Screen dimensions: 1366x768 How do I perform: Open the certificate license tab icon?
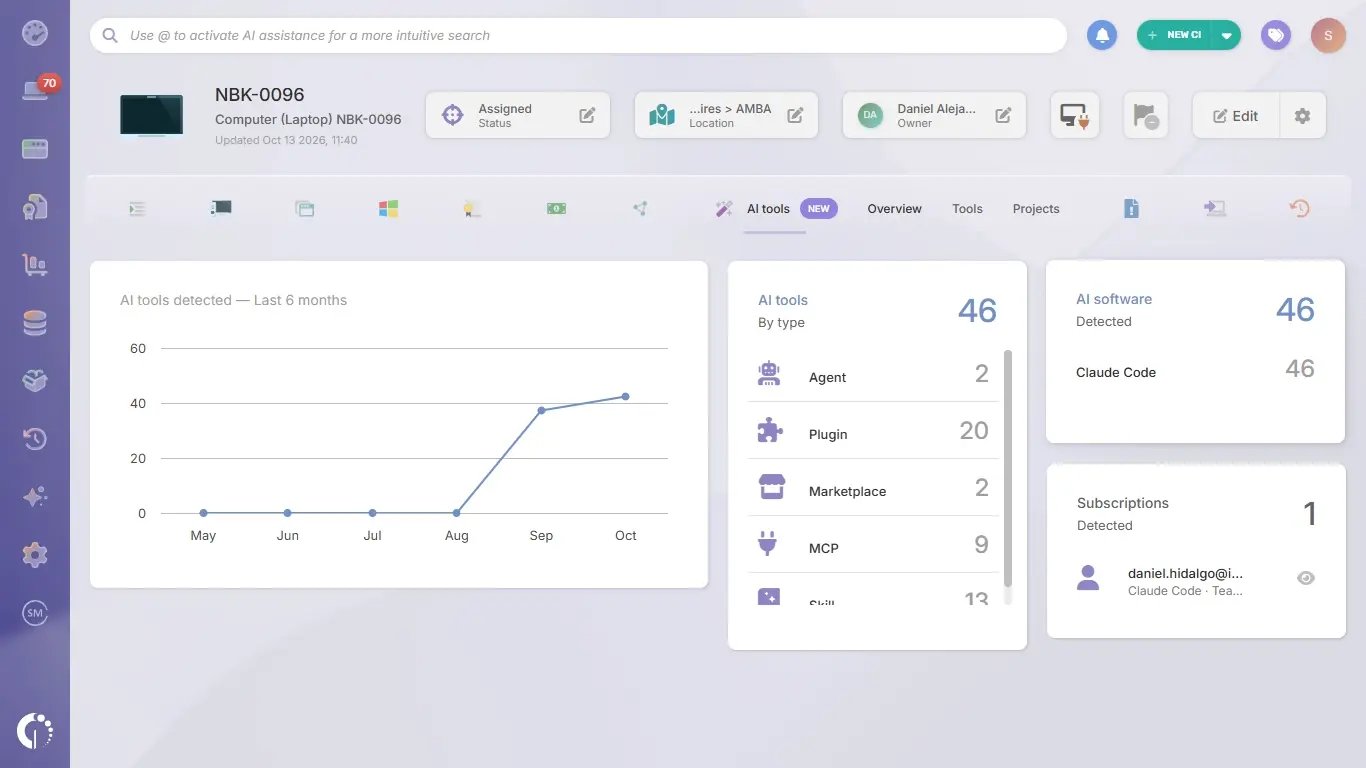pos(472,209)
